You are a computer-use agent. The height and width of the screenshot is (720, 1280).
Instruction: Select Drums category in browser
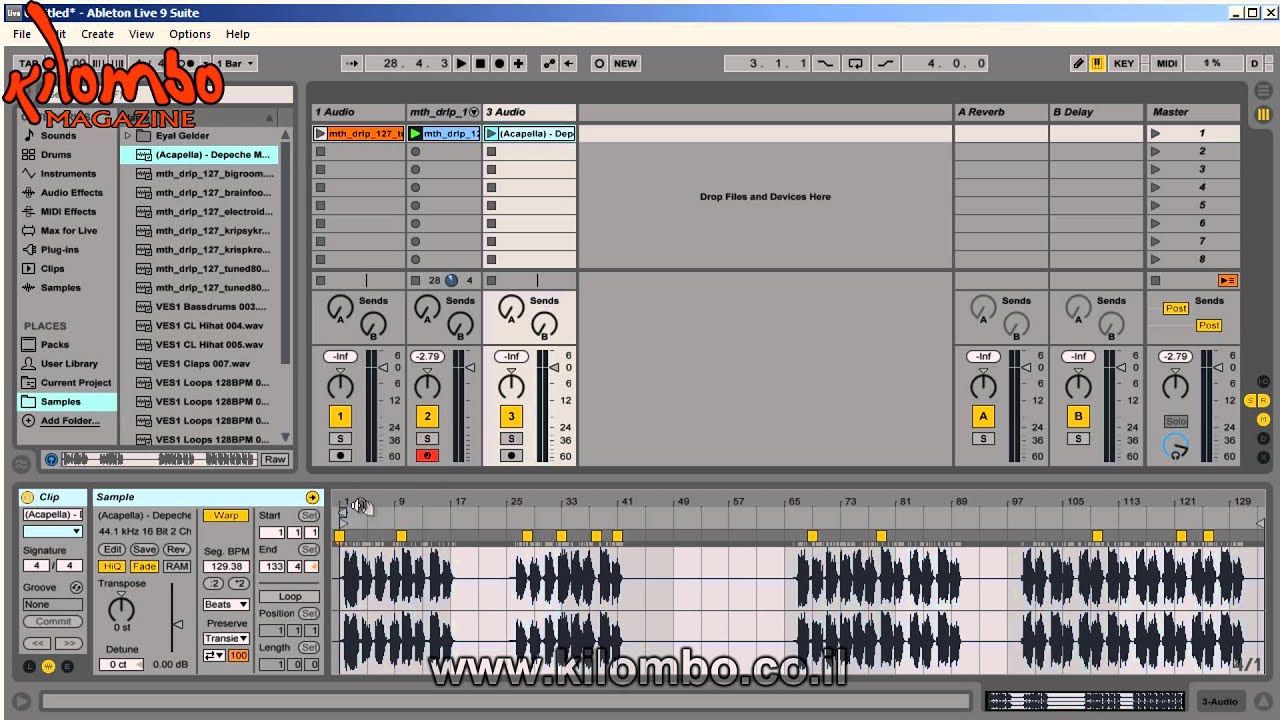click(56, 155)
